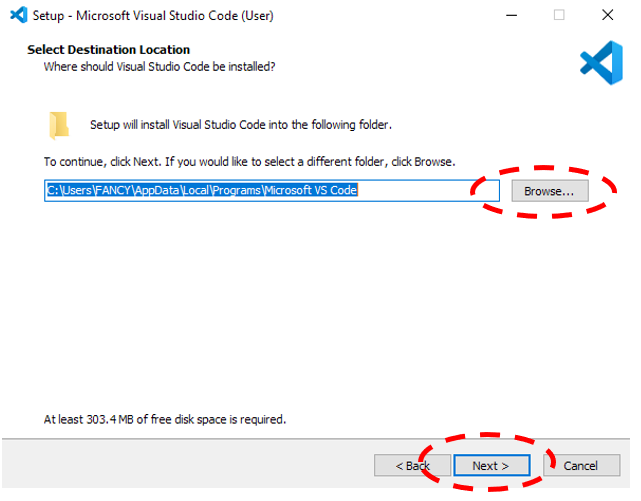Go to previous step with Back

(x=412, y=465)
